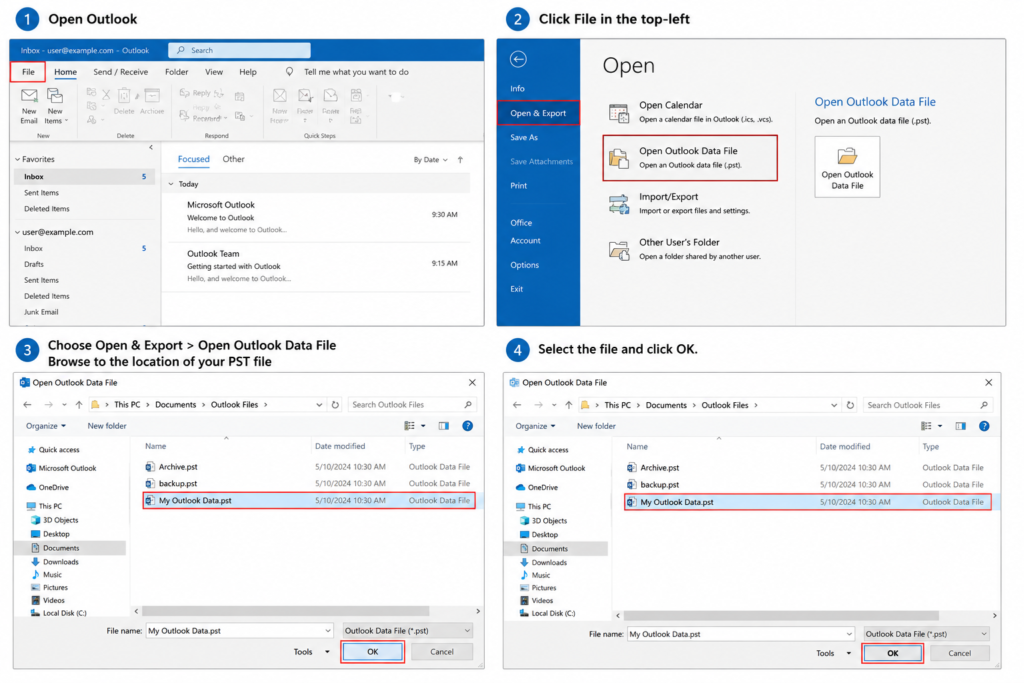The image size is (1024, 683).
Task: Click the sort direction arrow beside By Date
Action: pos(460,159)
